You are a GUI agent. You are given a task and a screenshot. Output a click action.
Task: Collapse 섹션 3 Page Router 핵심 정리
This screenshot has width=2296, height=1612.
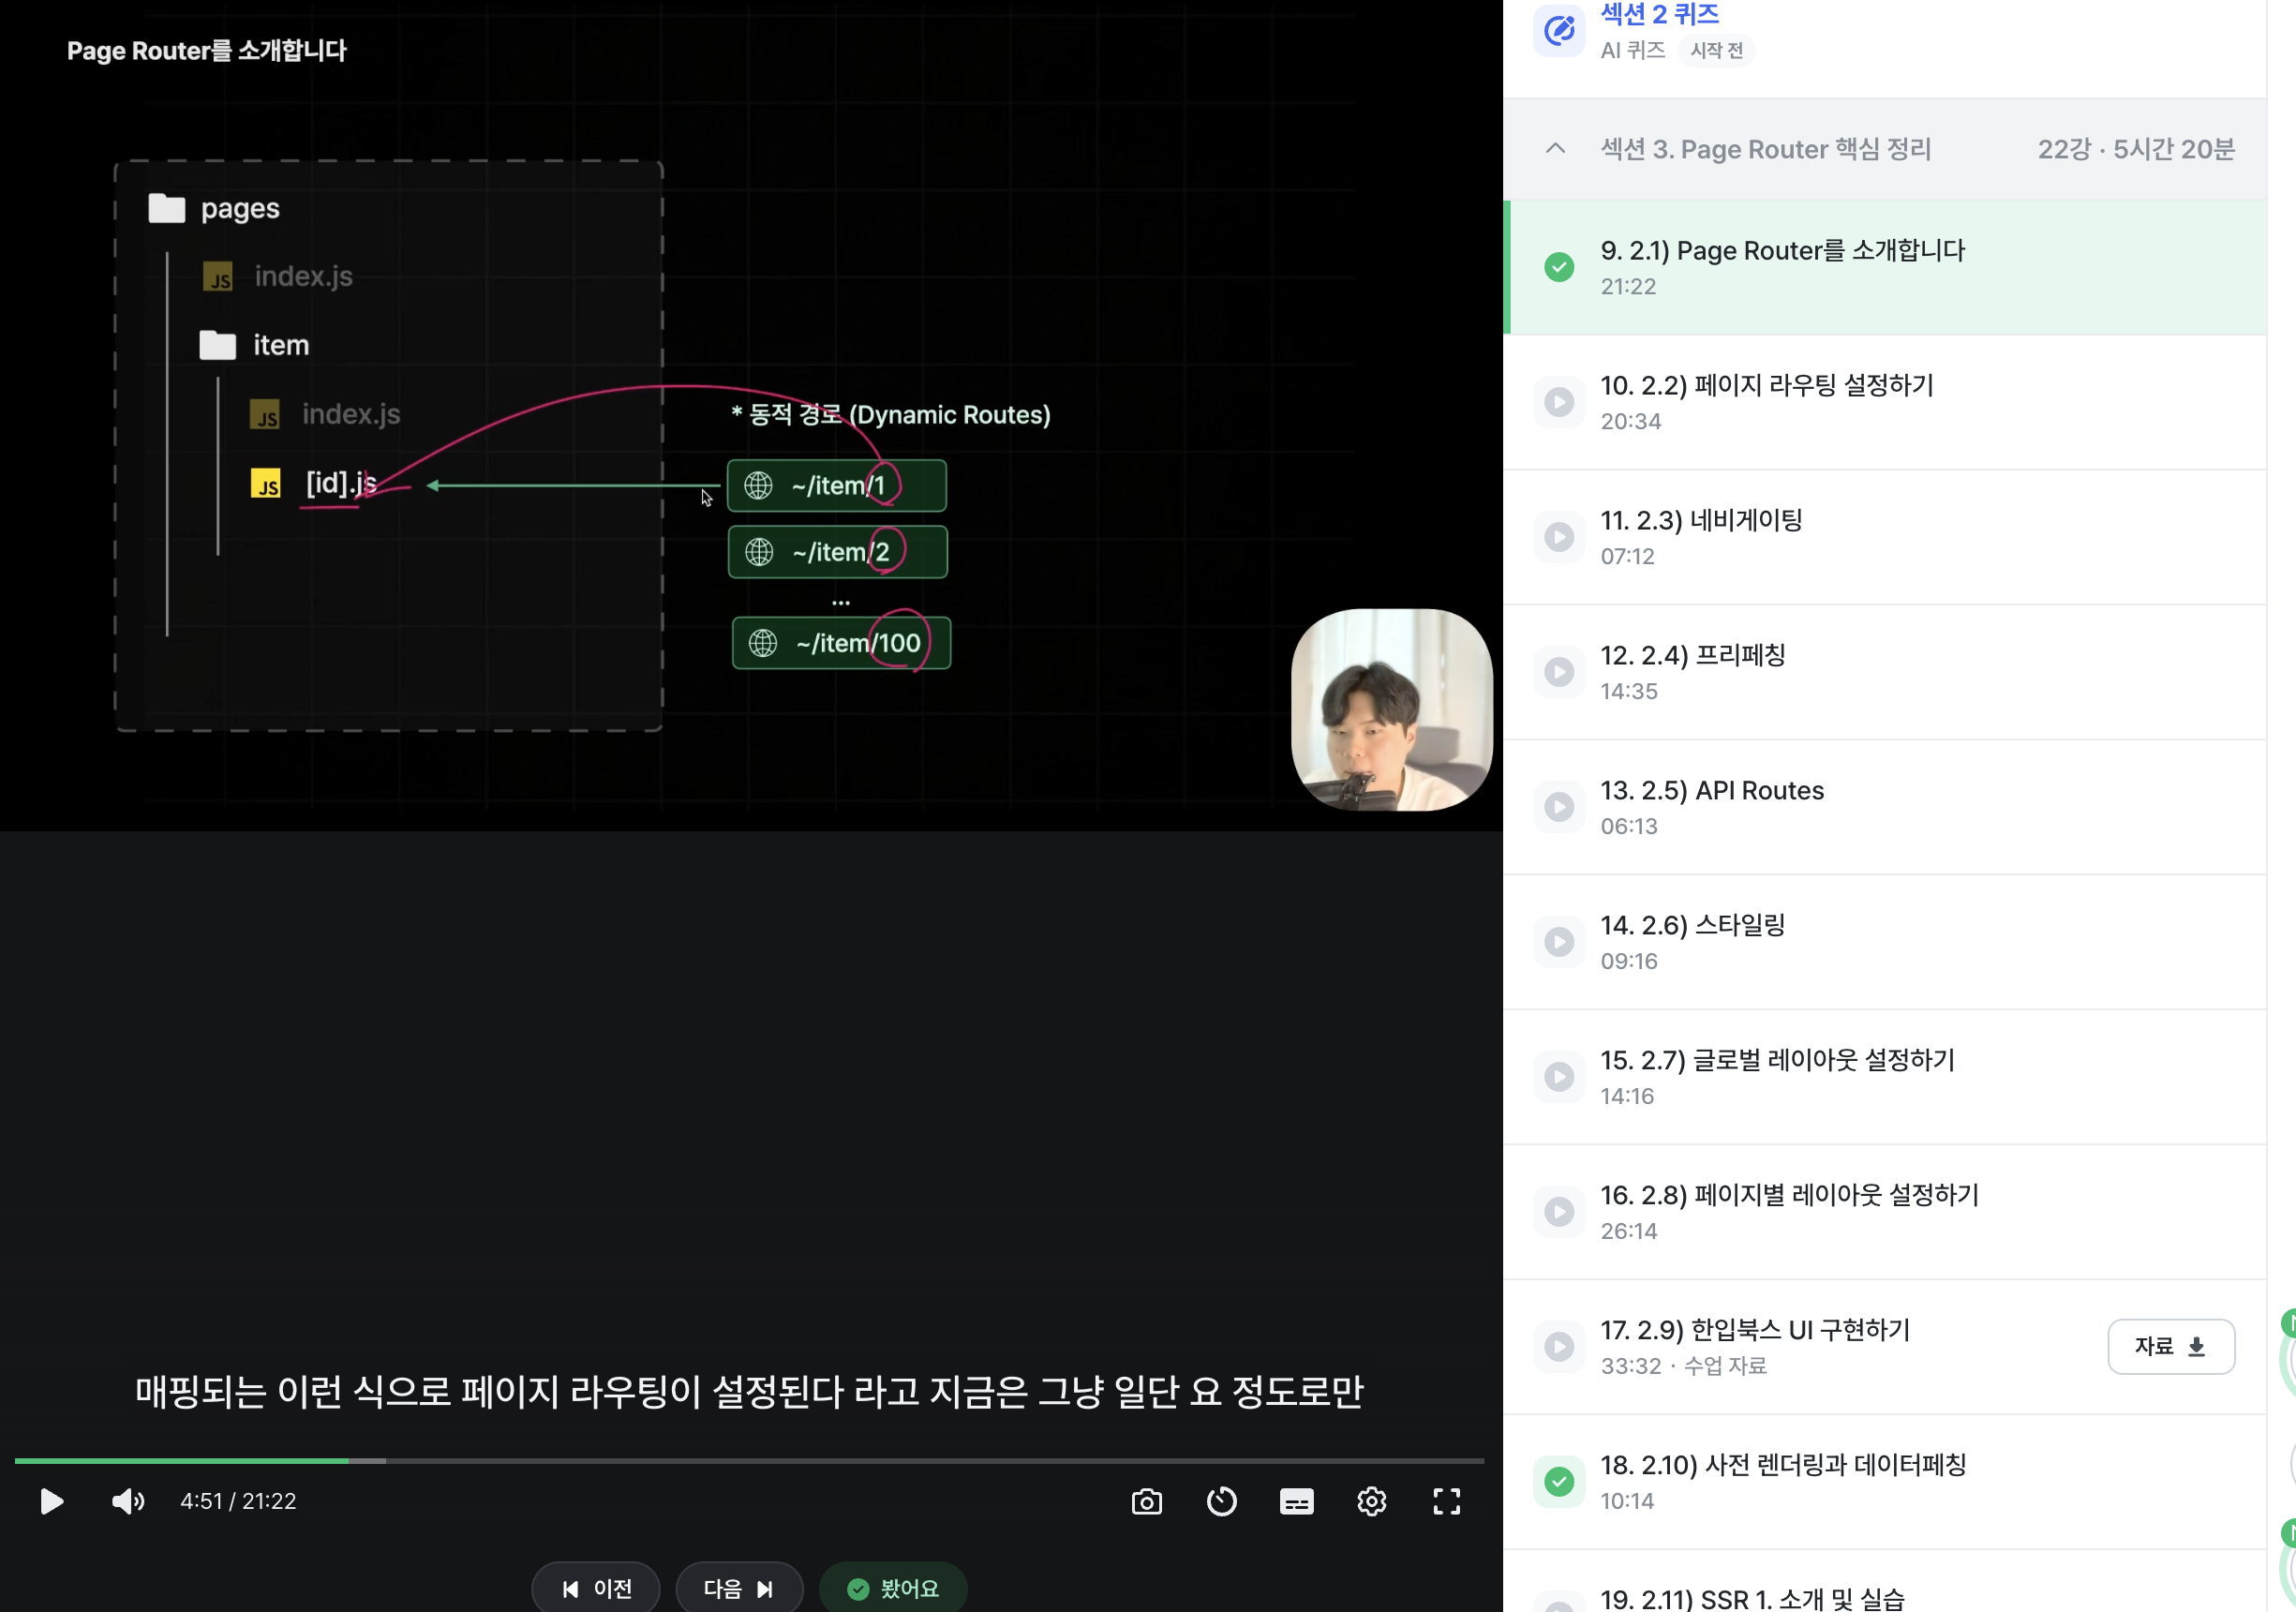pos(1555,149)
